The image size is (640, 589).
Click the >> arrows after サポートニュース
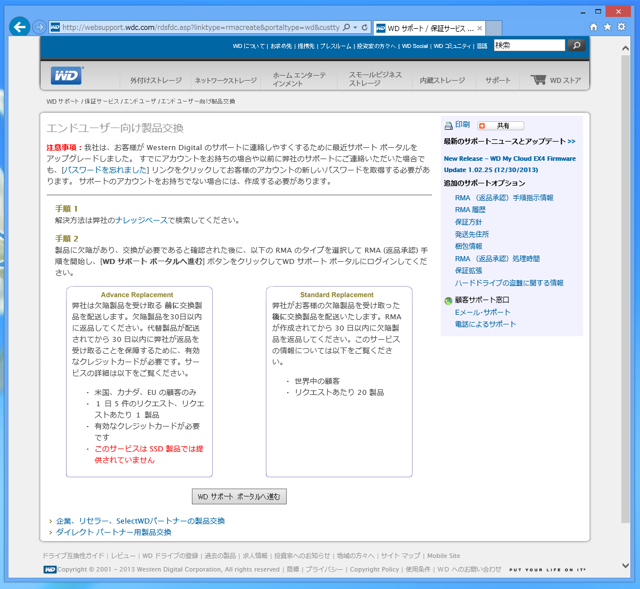coord(571,141)
